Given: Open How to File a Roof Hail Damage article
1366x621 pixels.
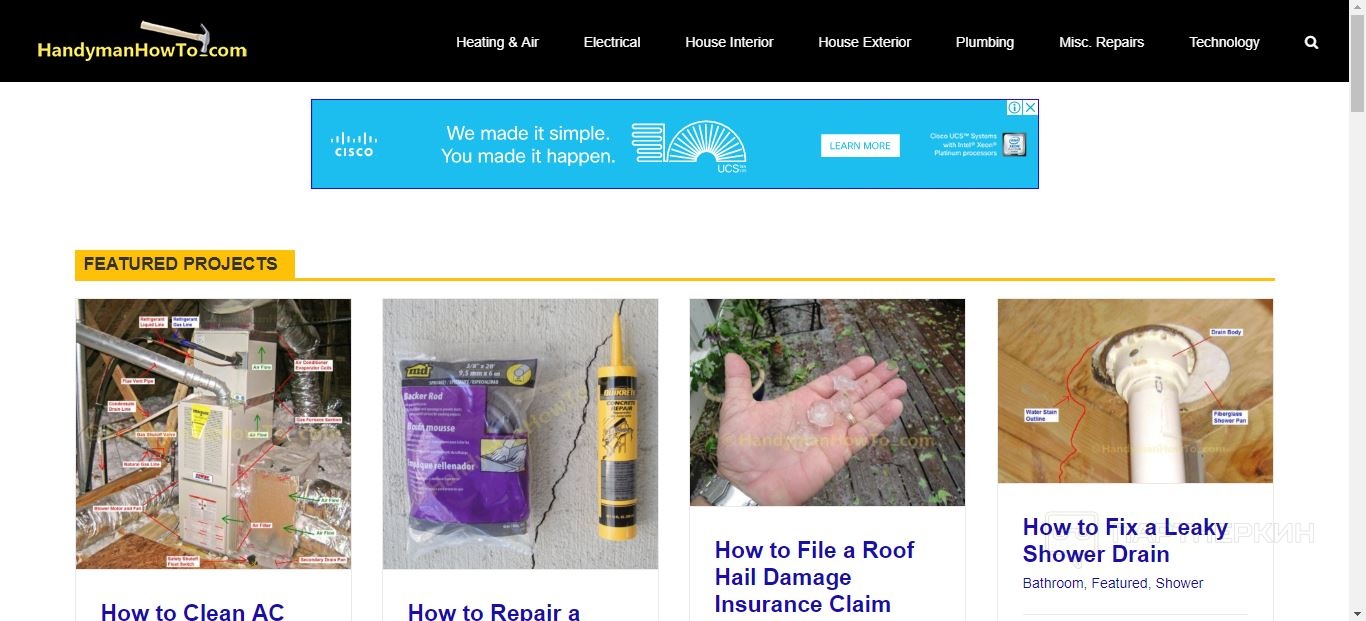Looking at the screenshot, I should 815,577.
